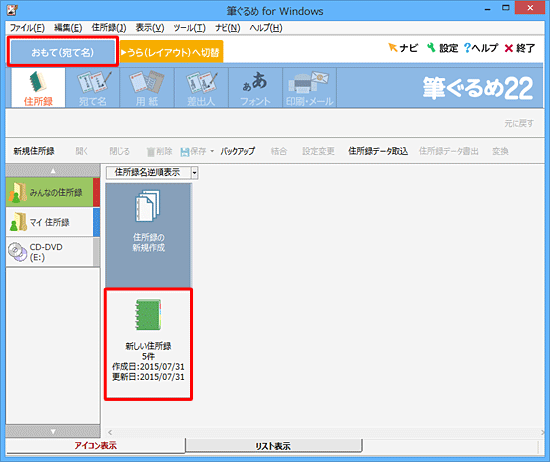The height and width of the screenshot is (462, 550).
Task: Open the 印刷・メール print and mail icon
Action: point(309,88)
